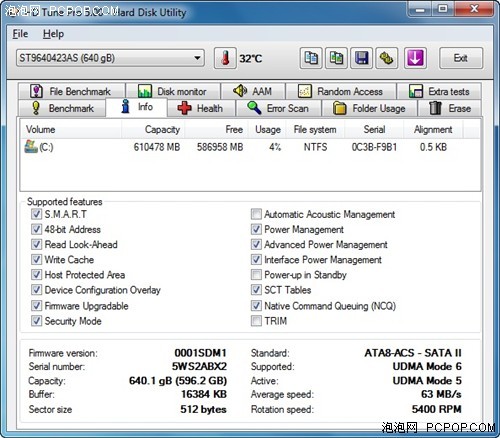Open the Folder Usage tab
500x438 pixels.
pyautogui.click(x=369, y=108)
